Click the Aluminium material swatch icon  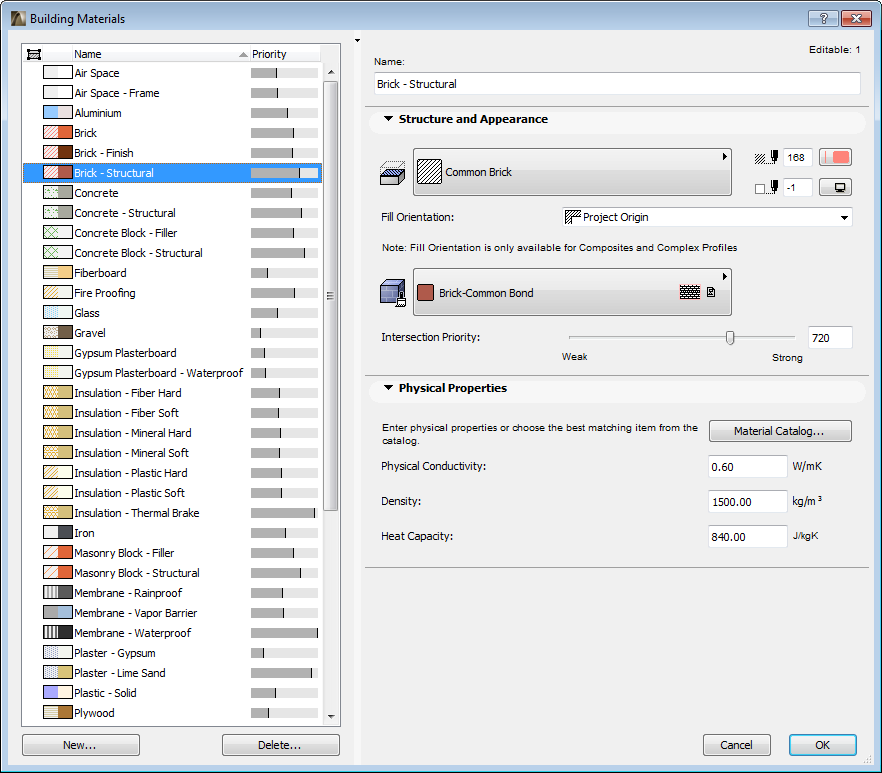[58, 113]
